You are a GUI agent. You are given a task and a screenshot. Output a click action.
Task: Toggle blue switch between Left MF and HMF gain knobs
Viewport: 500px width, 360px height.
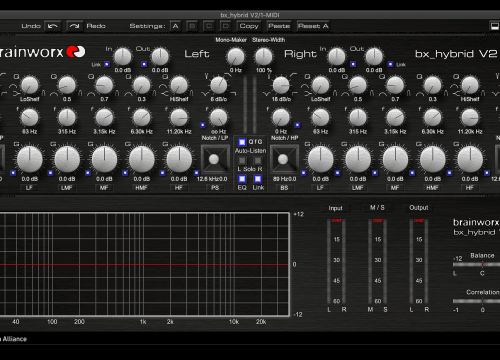125,173
